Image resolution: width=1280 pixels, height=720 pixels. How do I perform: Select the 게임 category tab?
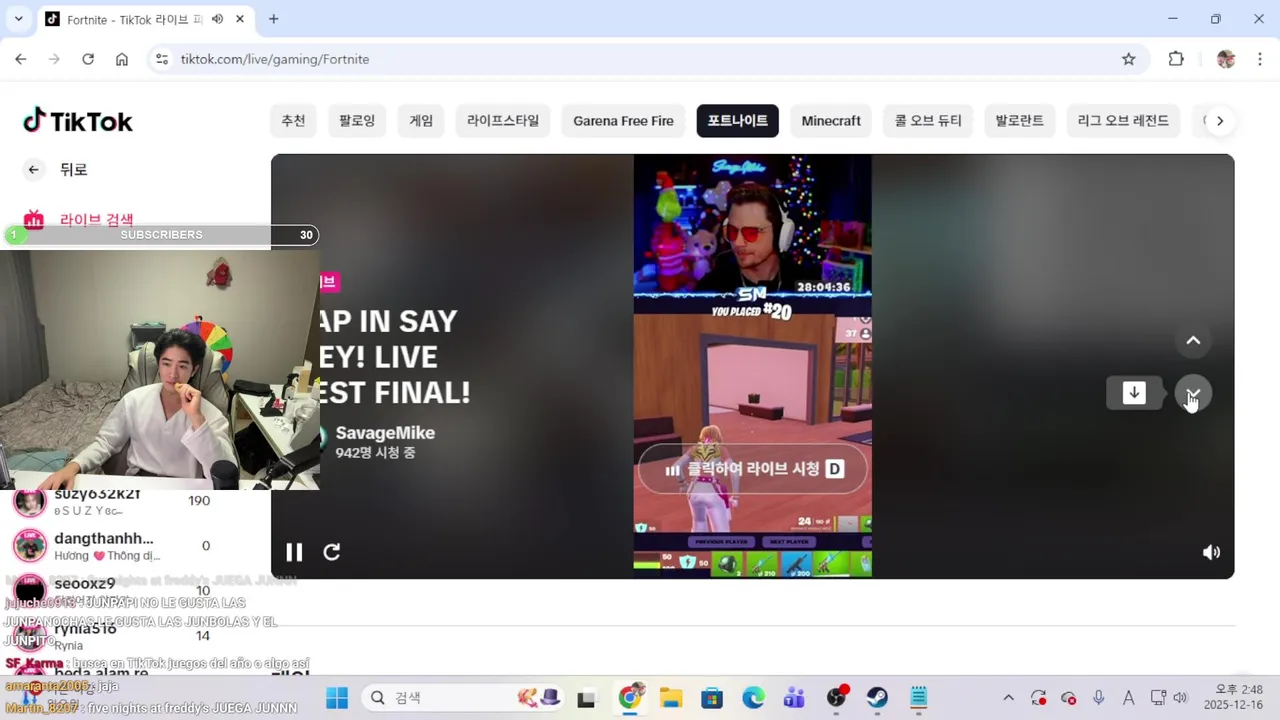pyautogui.click(x=421, y=121)
